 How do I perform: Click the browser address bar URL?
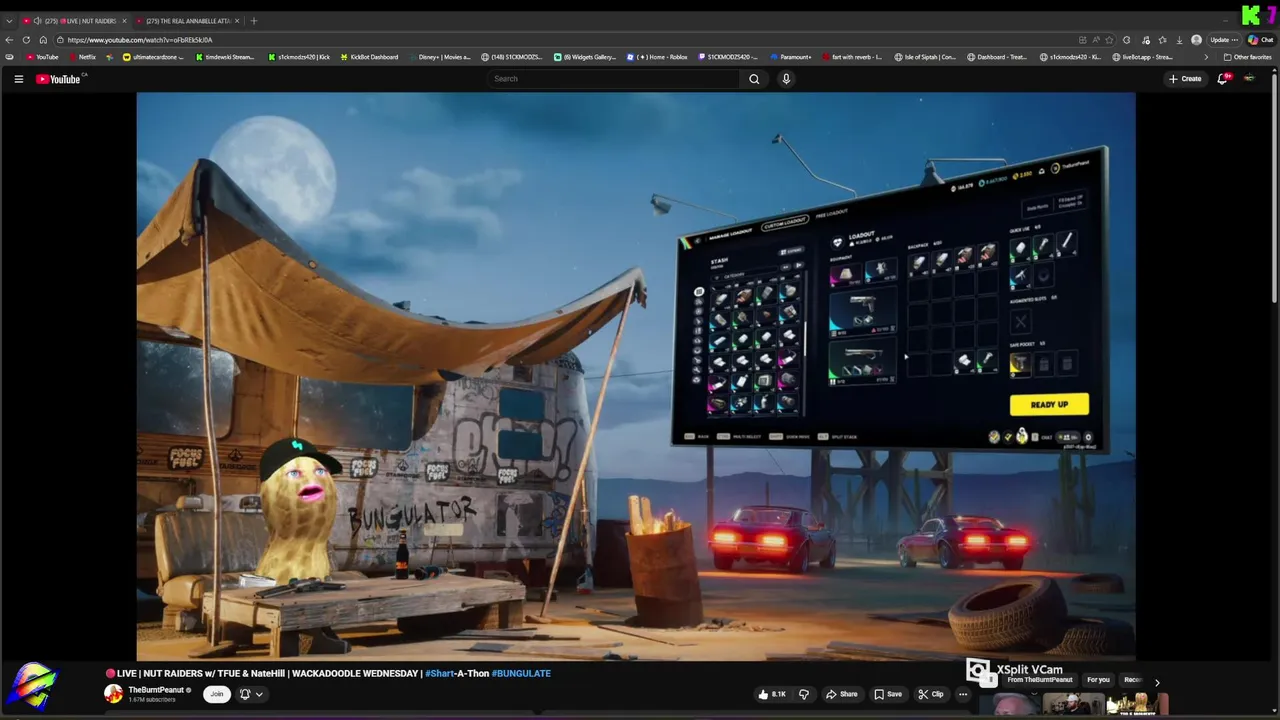(x=140, y=40)
